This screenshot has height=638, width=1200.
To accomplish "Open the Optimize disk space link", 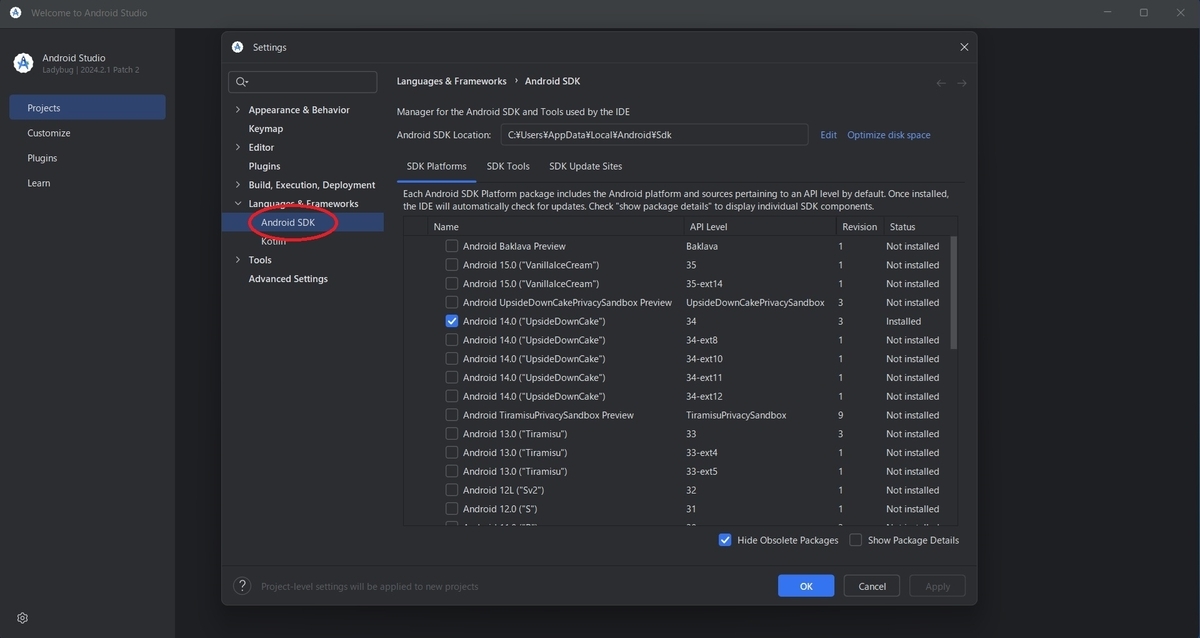I will click(x=888, y=133).
